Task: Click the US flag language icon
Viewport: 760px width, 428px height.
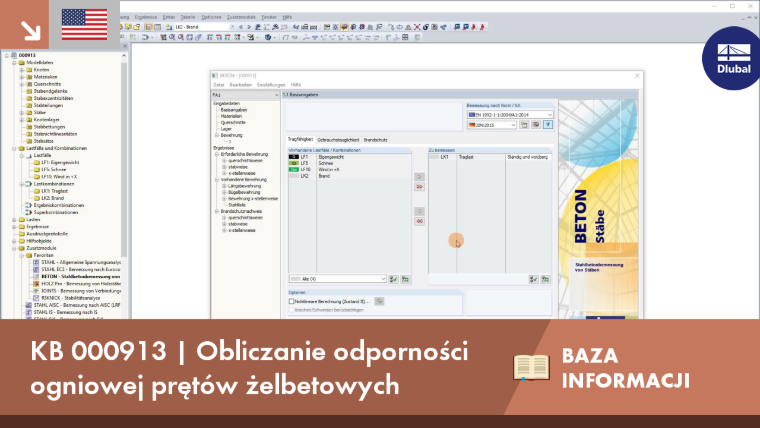Action: click(84, 24)
